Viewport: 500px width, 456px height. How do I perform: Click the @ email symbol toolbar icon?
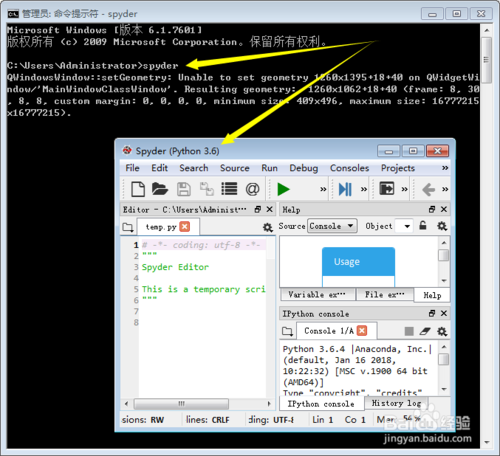252,189
